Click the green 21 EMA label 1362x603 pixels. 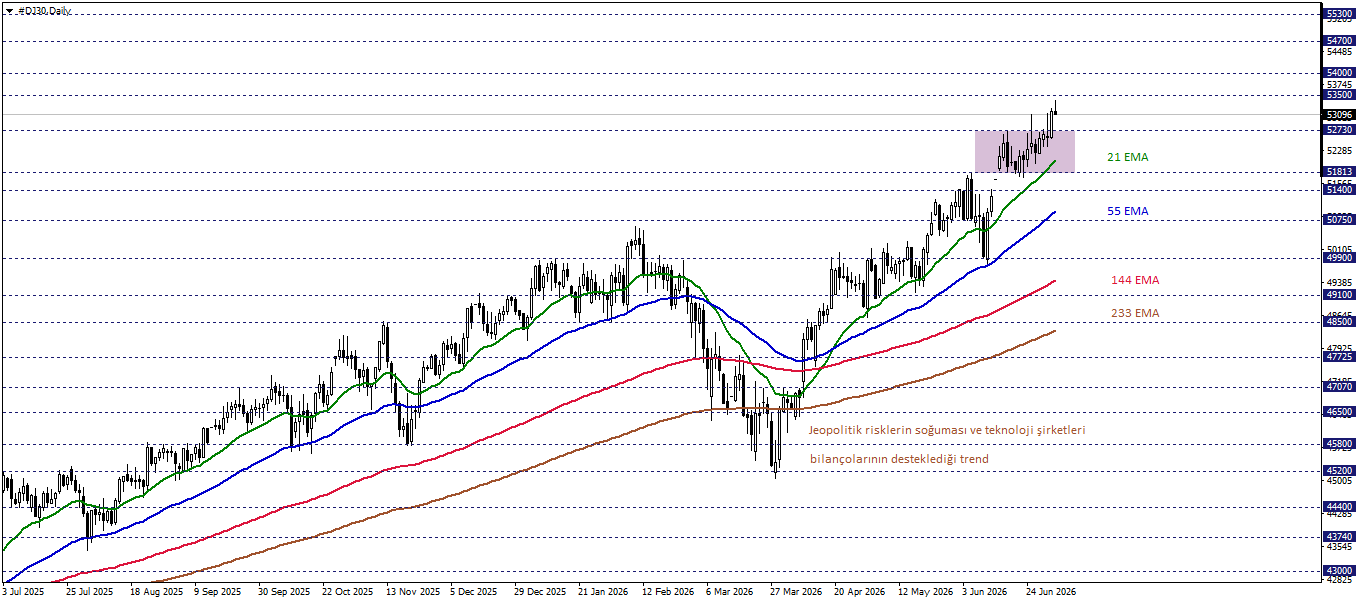1127,157
